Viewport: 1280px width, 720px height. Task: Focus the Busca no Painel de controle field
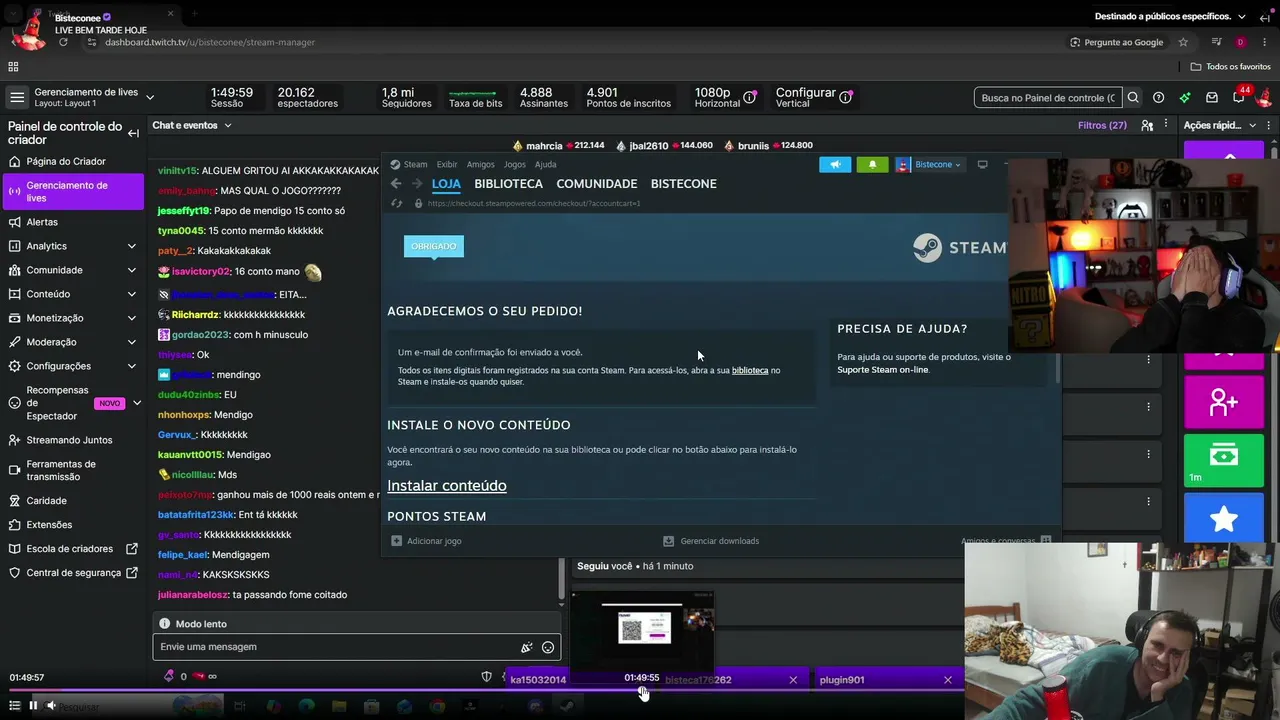(1048, 97)
